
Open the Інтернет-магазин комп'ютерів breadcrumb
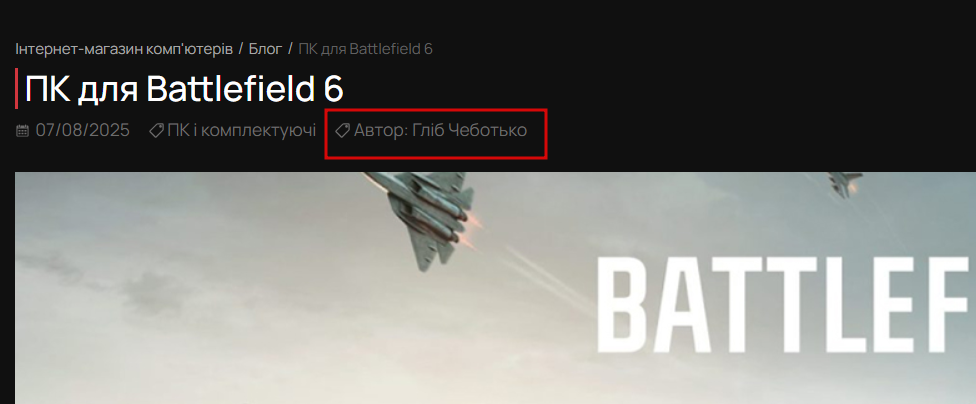pyautogui.click(x=124, y=49)
